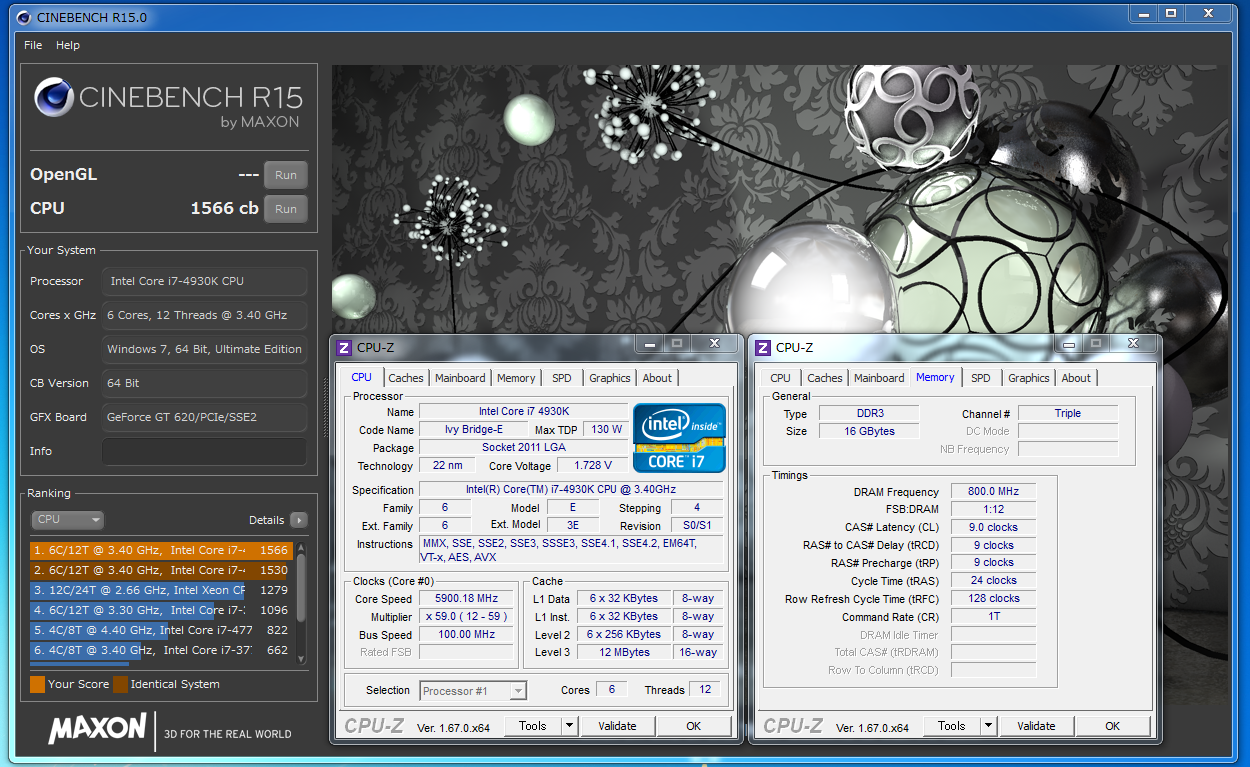Click the Cinebench title bar app icon

(x=22, y=17)
